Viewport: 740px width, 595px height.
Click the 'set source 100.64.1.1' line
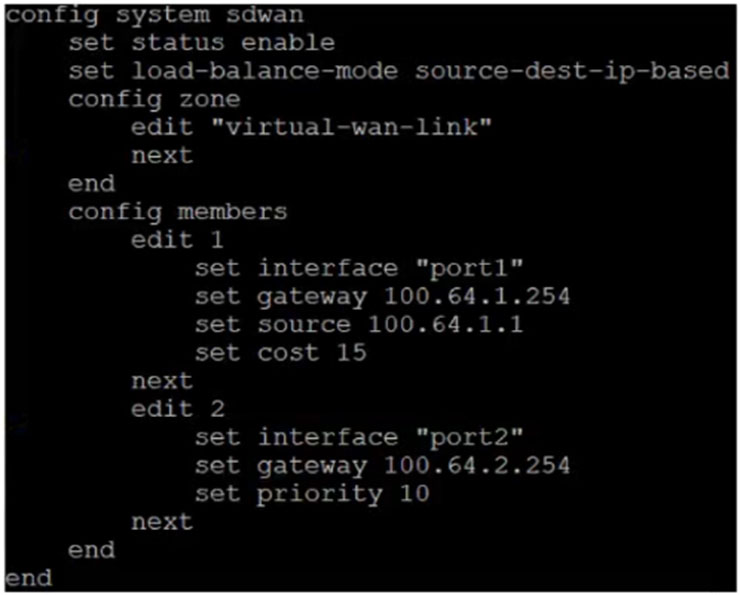pos(359,325)
